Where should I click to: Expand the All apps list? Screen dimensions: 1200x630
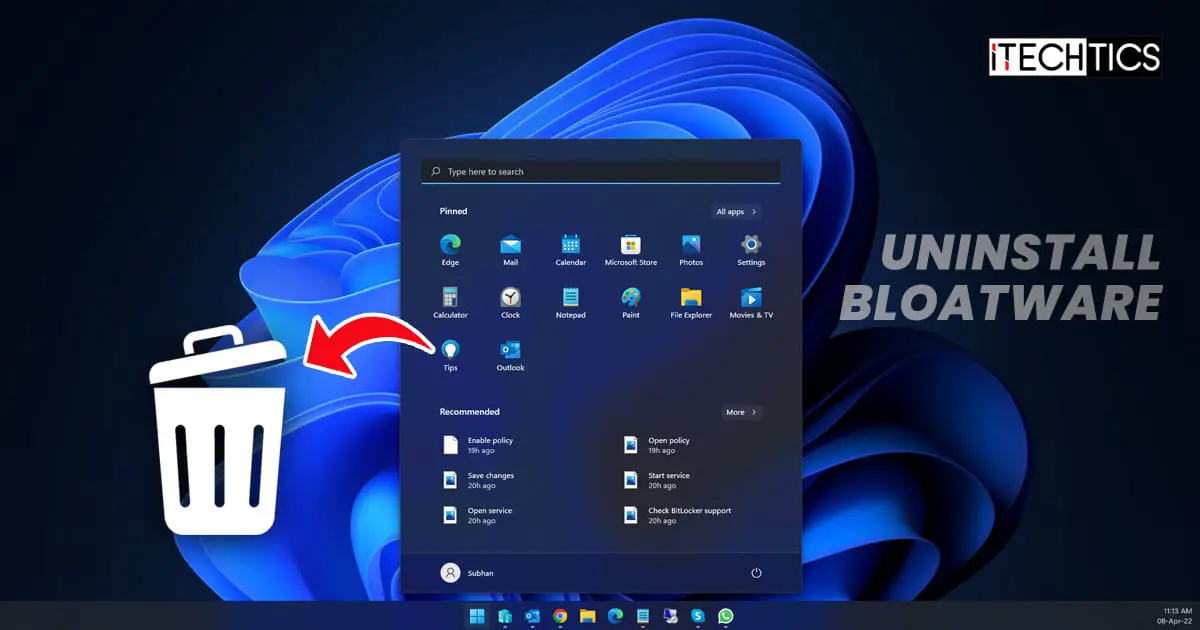(x=735, y=211)
